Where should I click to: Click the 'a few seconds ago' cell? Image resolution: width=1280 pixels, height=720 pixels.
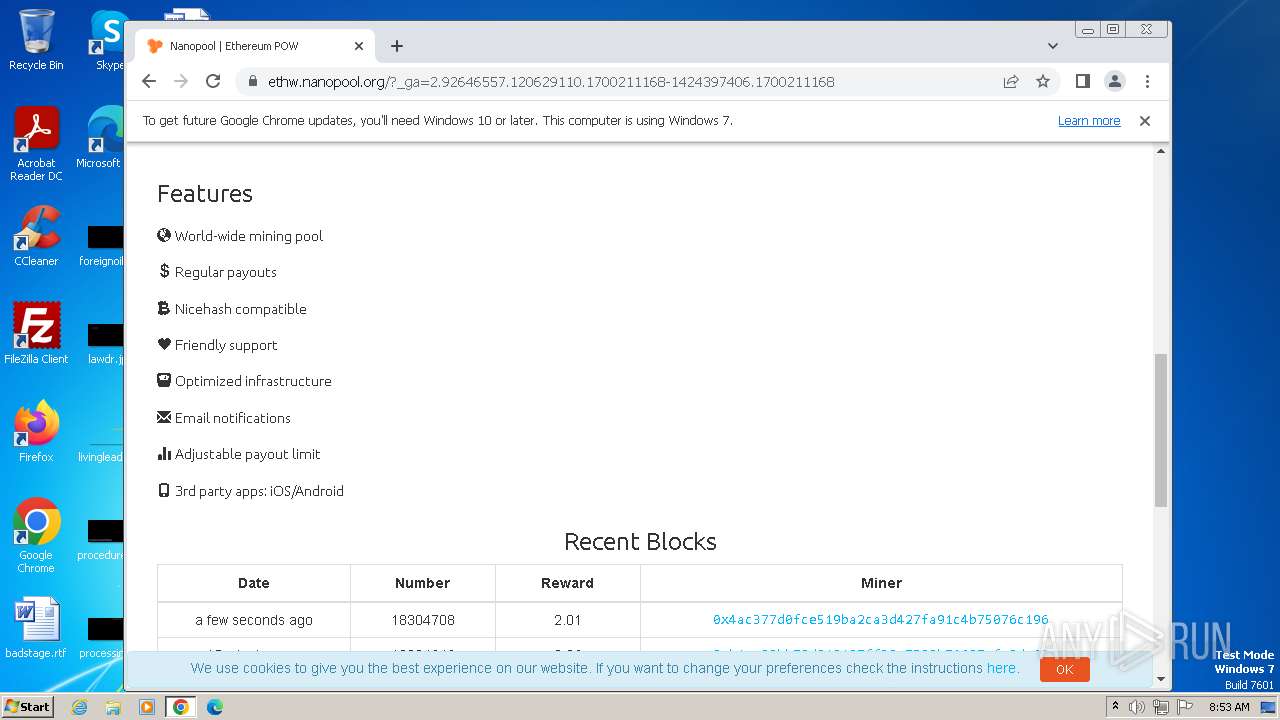[x=254, y=620]
